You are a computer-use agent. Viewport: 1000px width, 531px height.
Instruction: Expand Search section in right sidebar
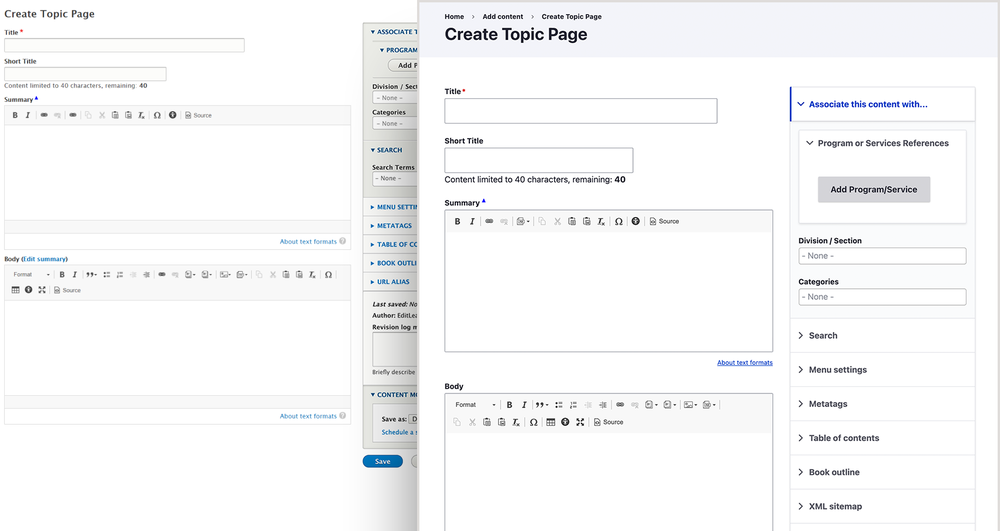pos(883,335)
